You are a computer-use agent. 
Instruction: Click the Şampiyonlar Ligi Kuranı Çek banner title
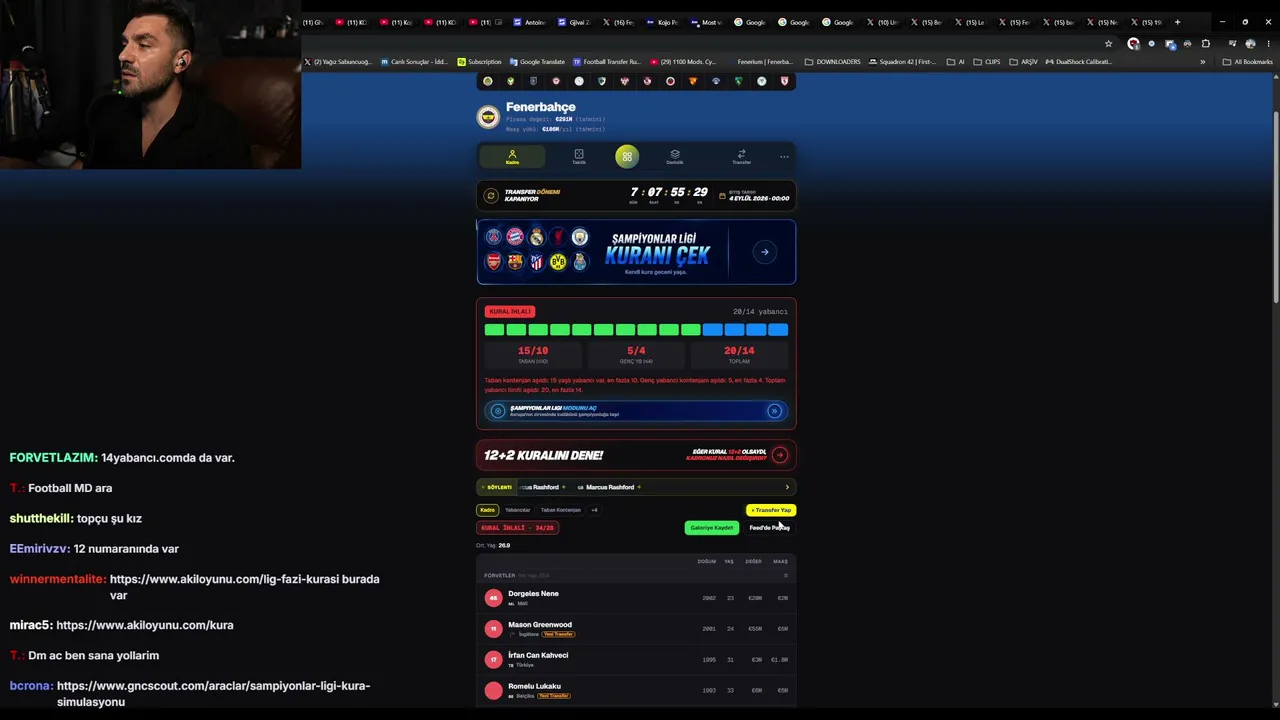tap(657, 250)
